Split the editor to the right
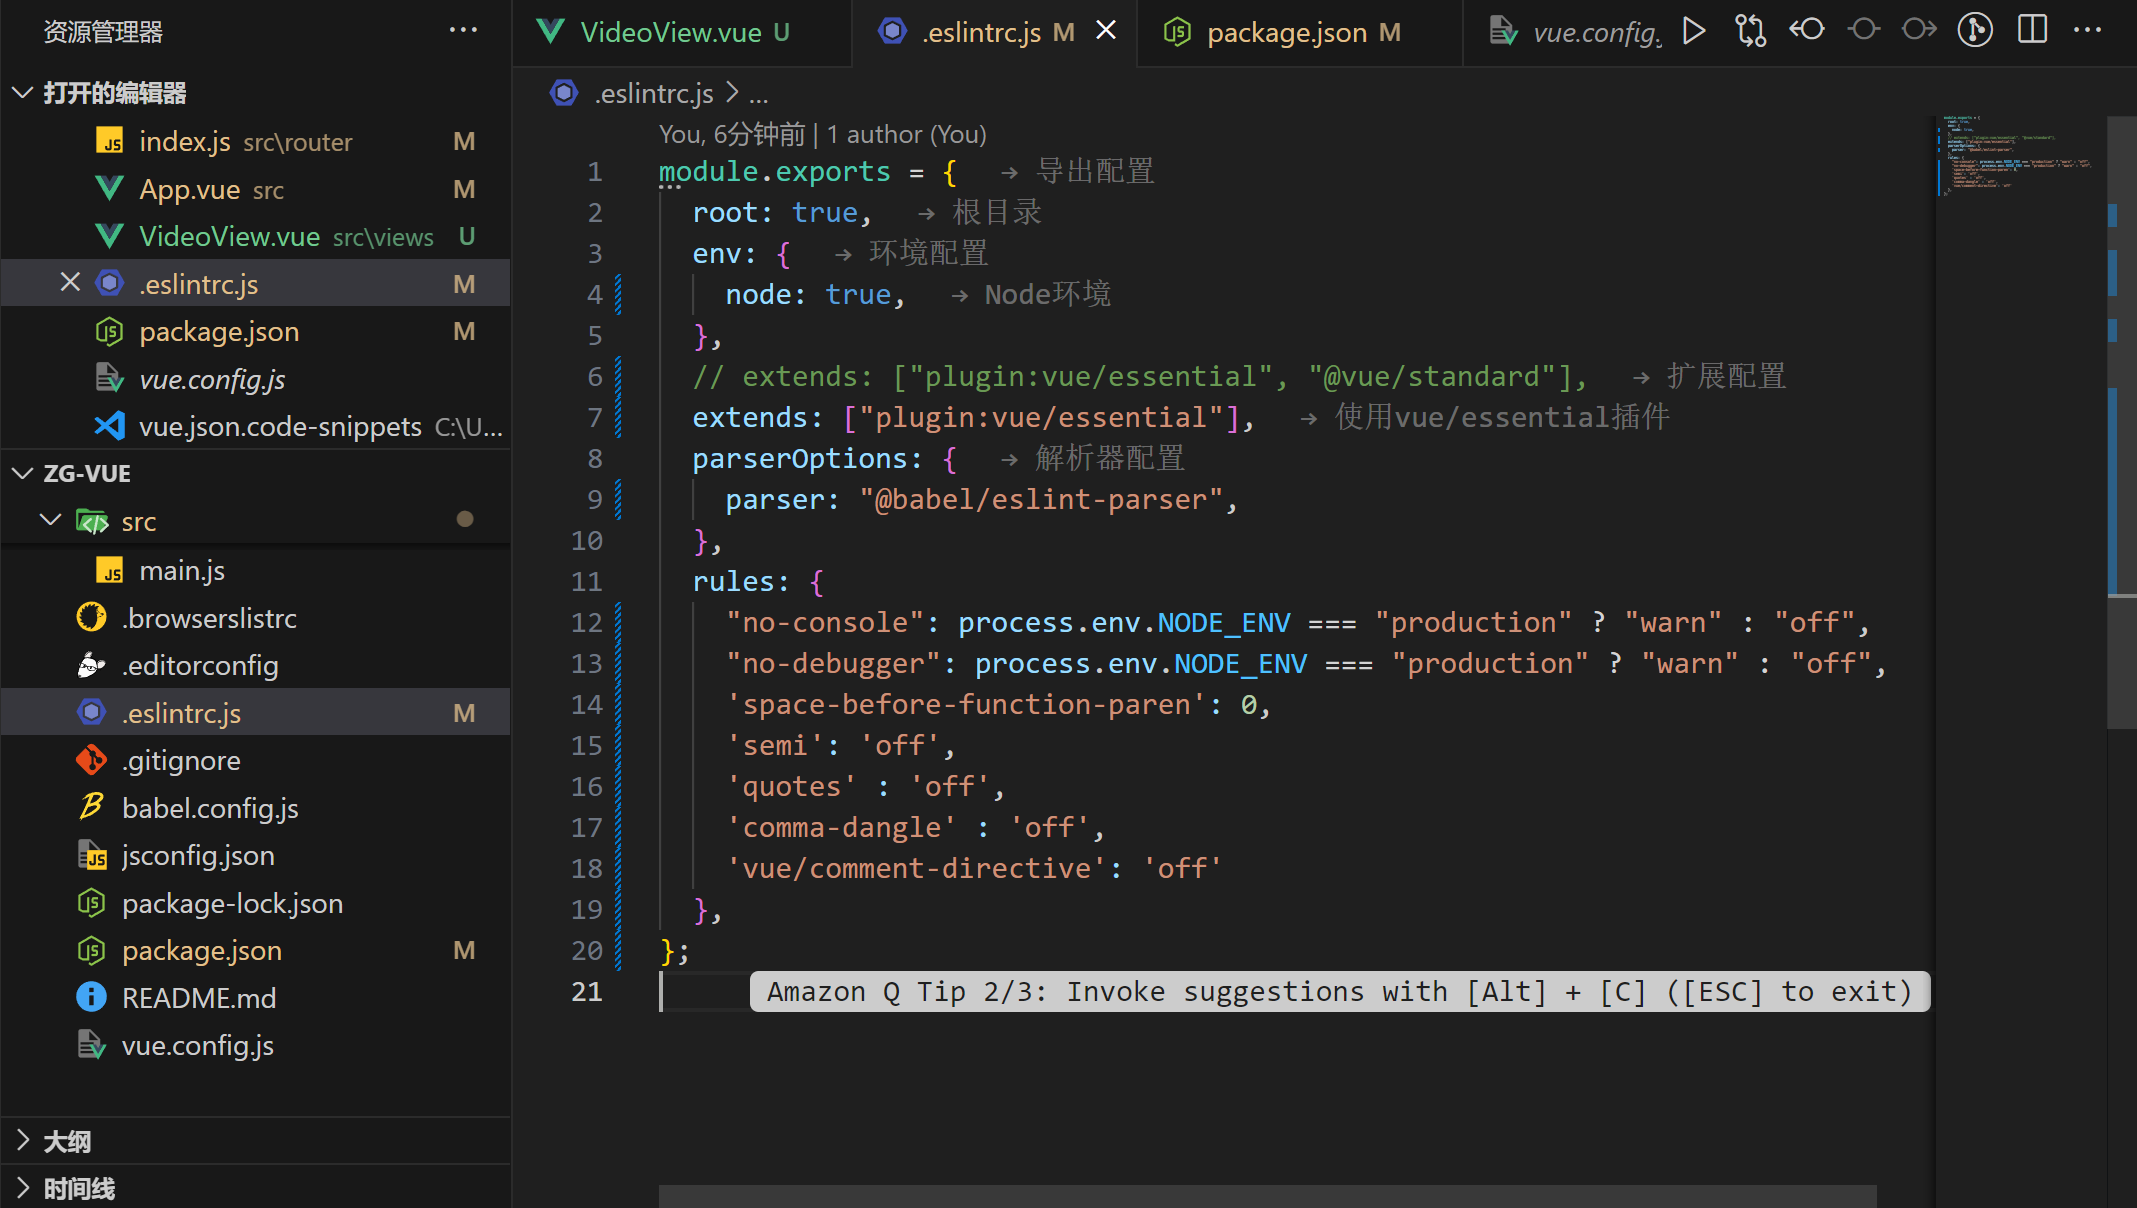Image resolution: width=2137 pixels, height=1208 pixels. (2032, 30)
